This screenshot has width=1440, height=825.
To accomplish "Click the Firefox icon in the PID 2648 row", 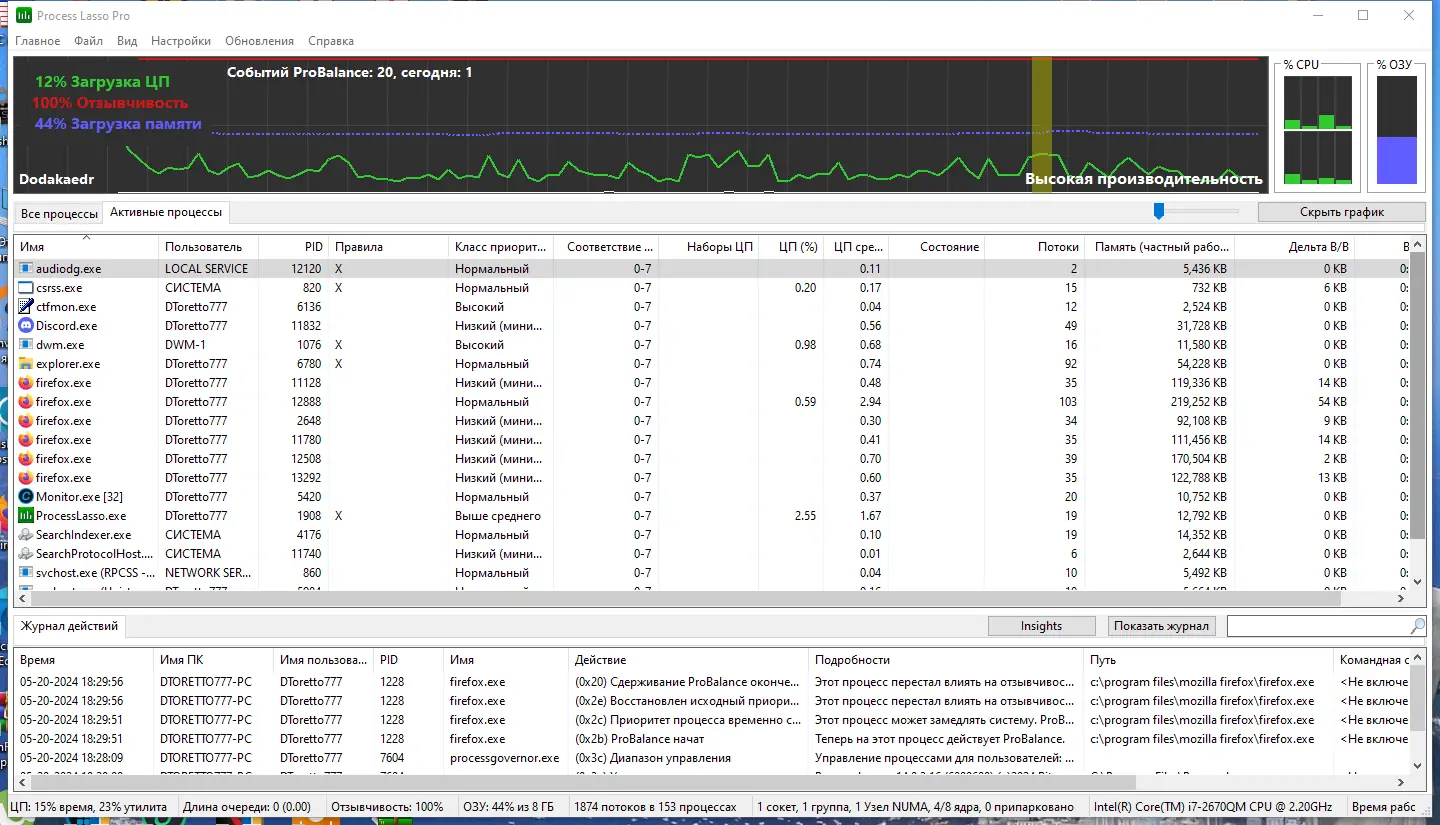I will [x=26, y=421].
